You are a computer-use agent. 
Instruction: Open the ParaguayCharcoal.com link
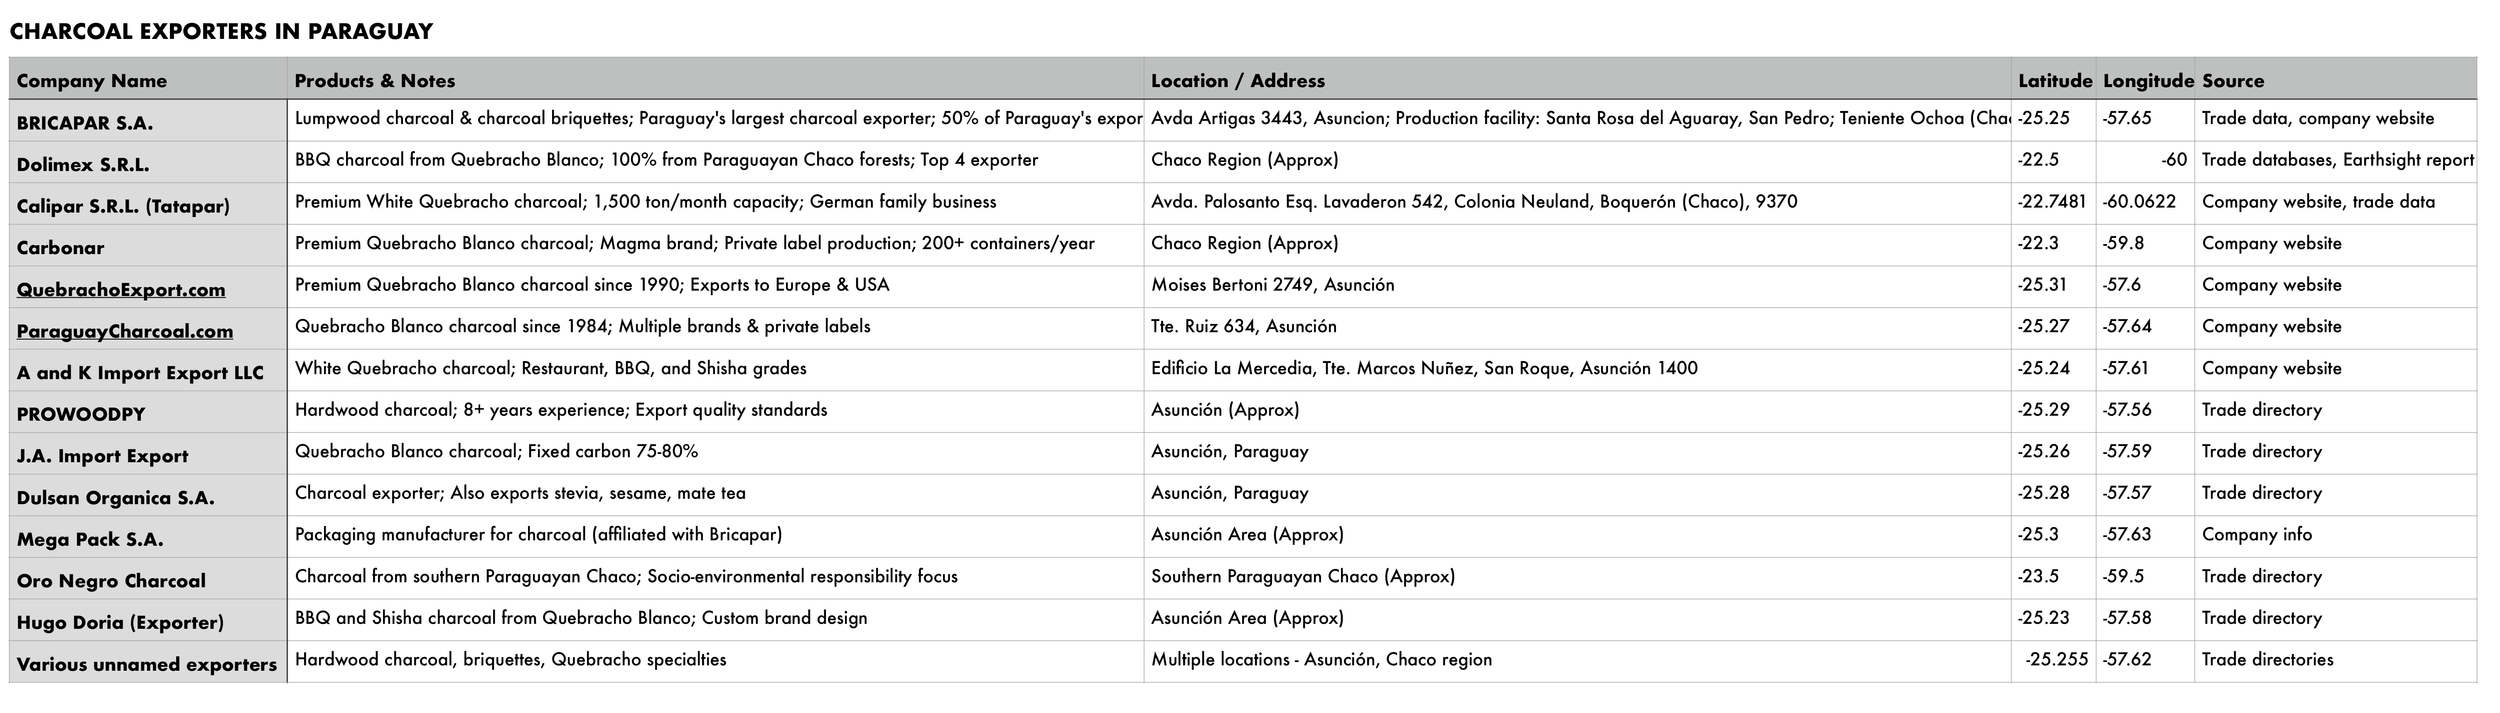125,331
